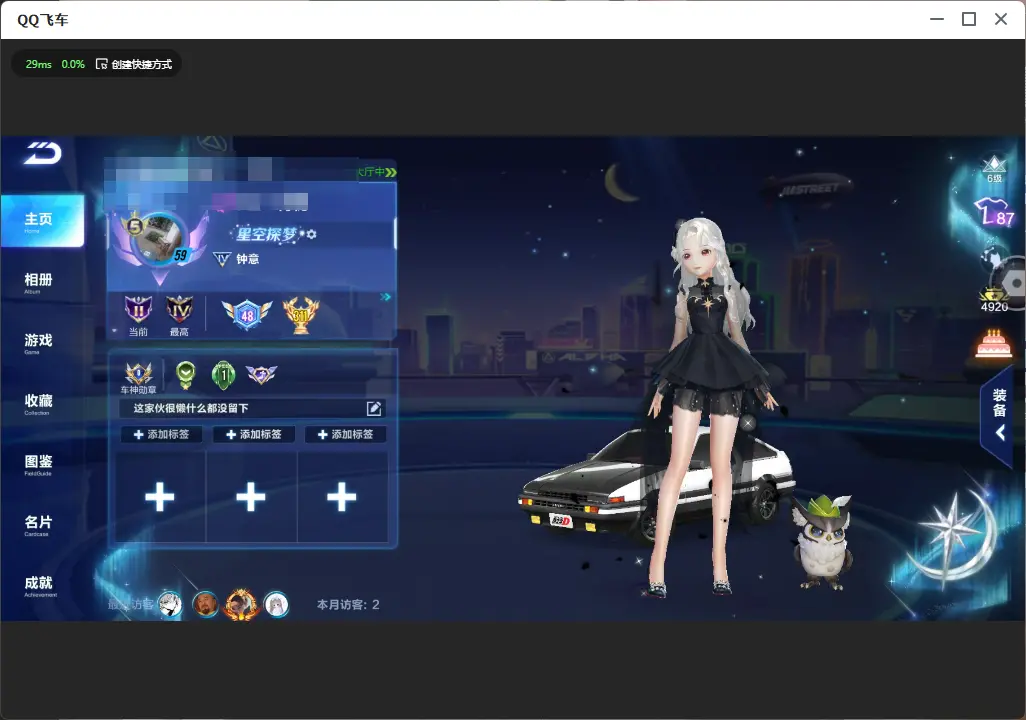Click the birthday cake icon
The height and width of the screenshot is (720, 1026).
pyautogui.click(x=993, y=343)
